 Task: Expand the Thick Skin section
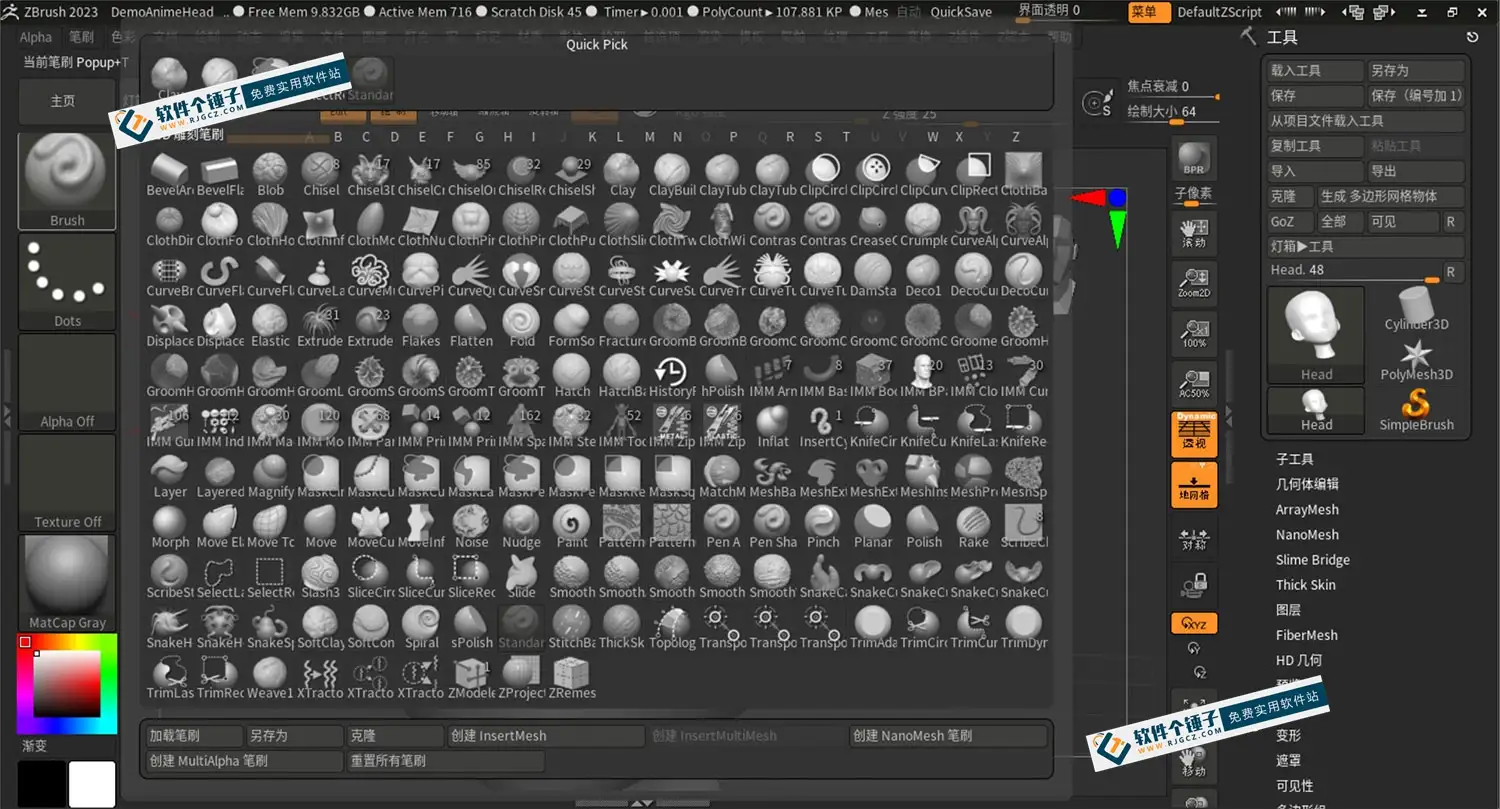(x=1305, y=584)
